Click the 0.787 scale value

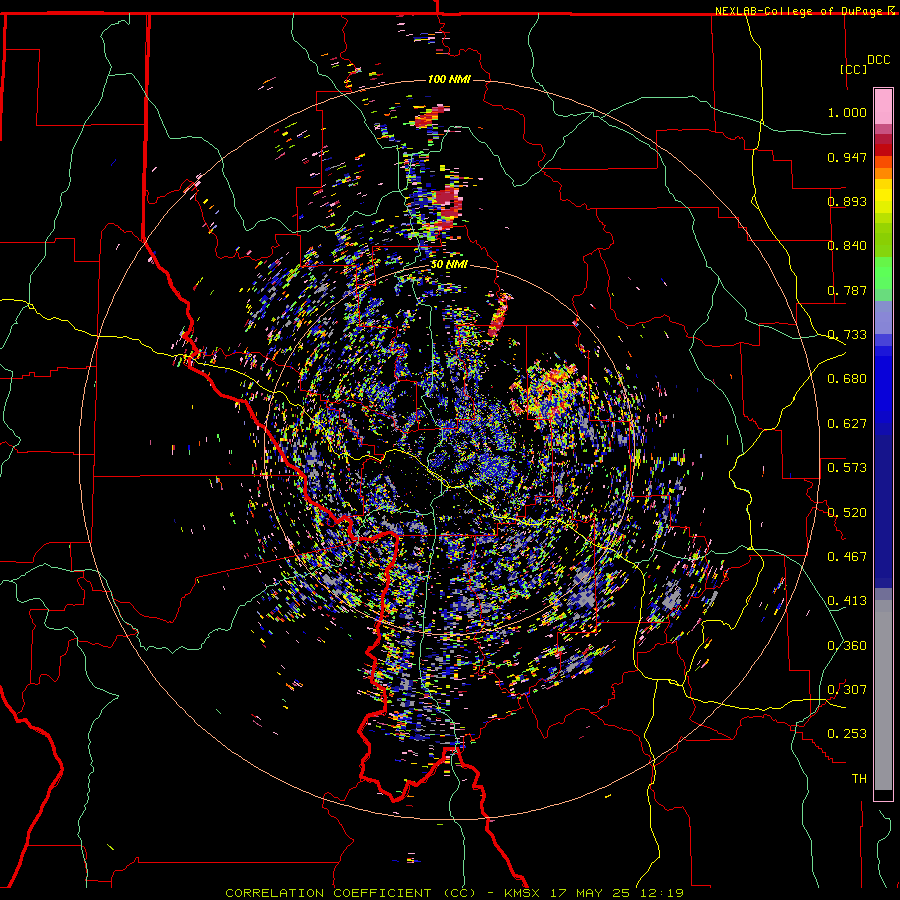tap(847, 290)
